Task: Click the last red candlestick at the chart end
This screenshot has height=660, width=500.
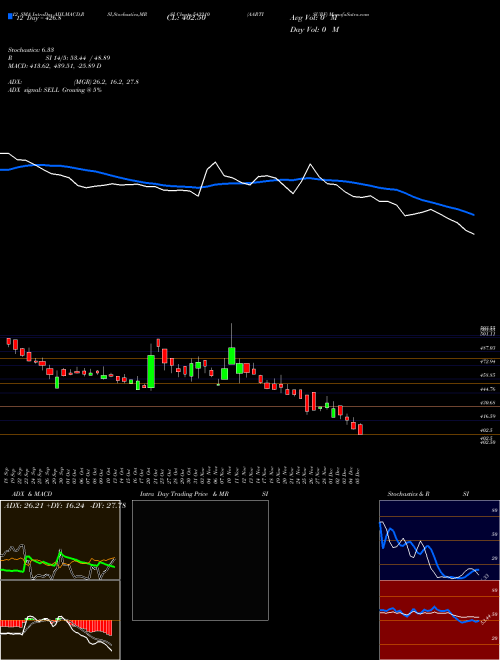Action: point(360,429)
